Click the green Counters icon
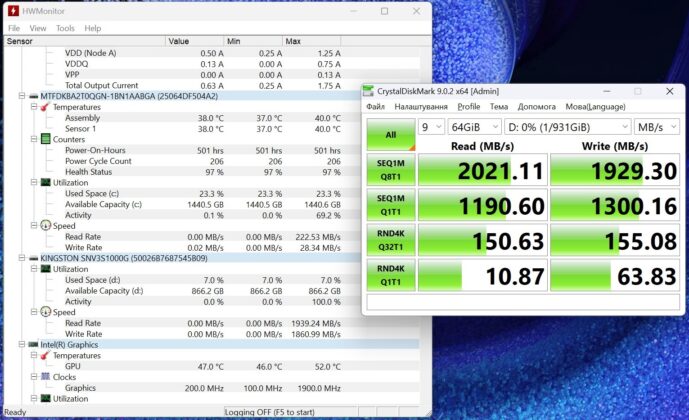 (x=45, y=139)
